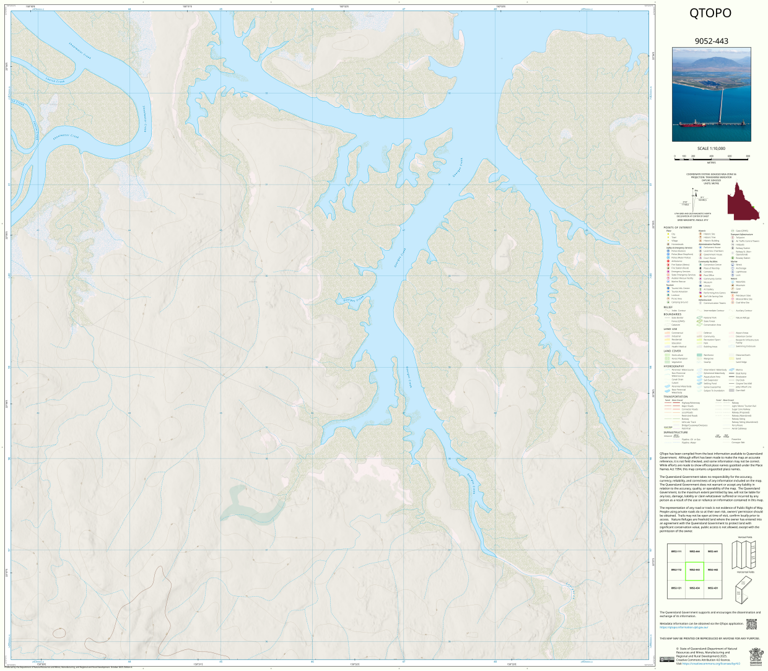Click the POINTS OF INTEREST legend heading
768x671 pixels.
tap(678, 228)
